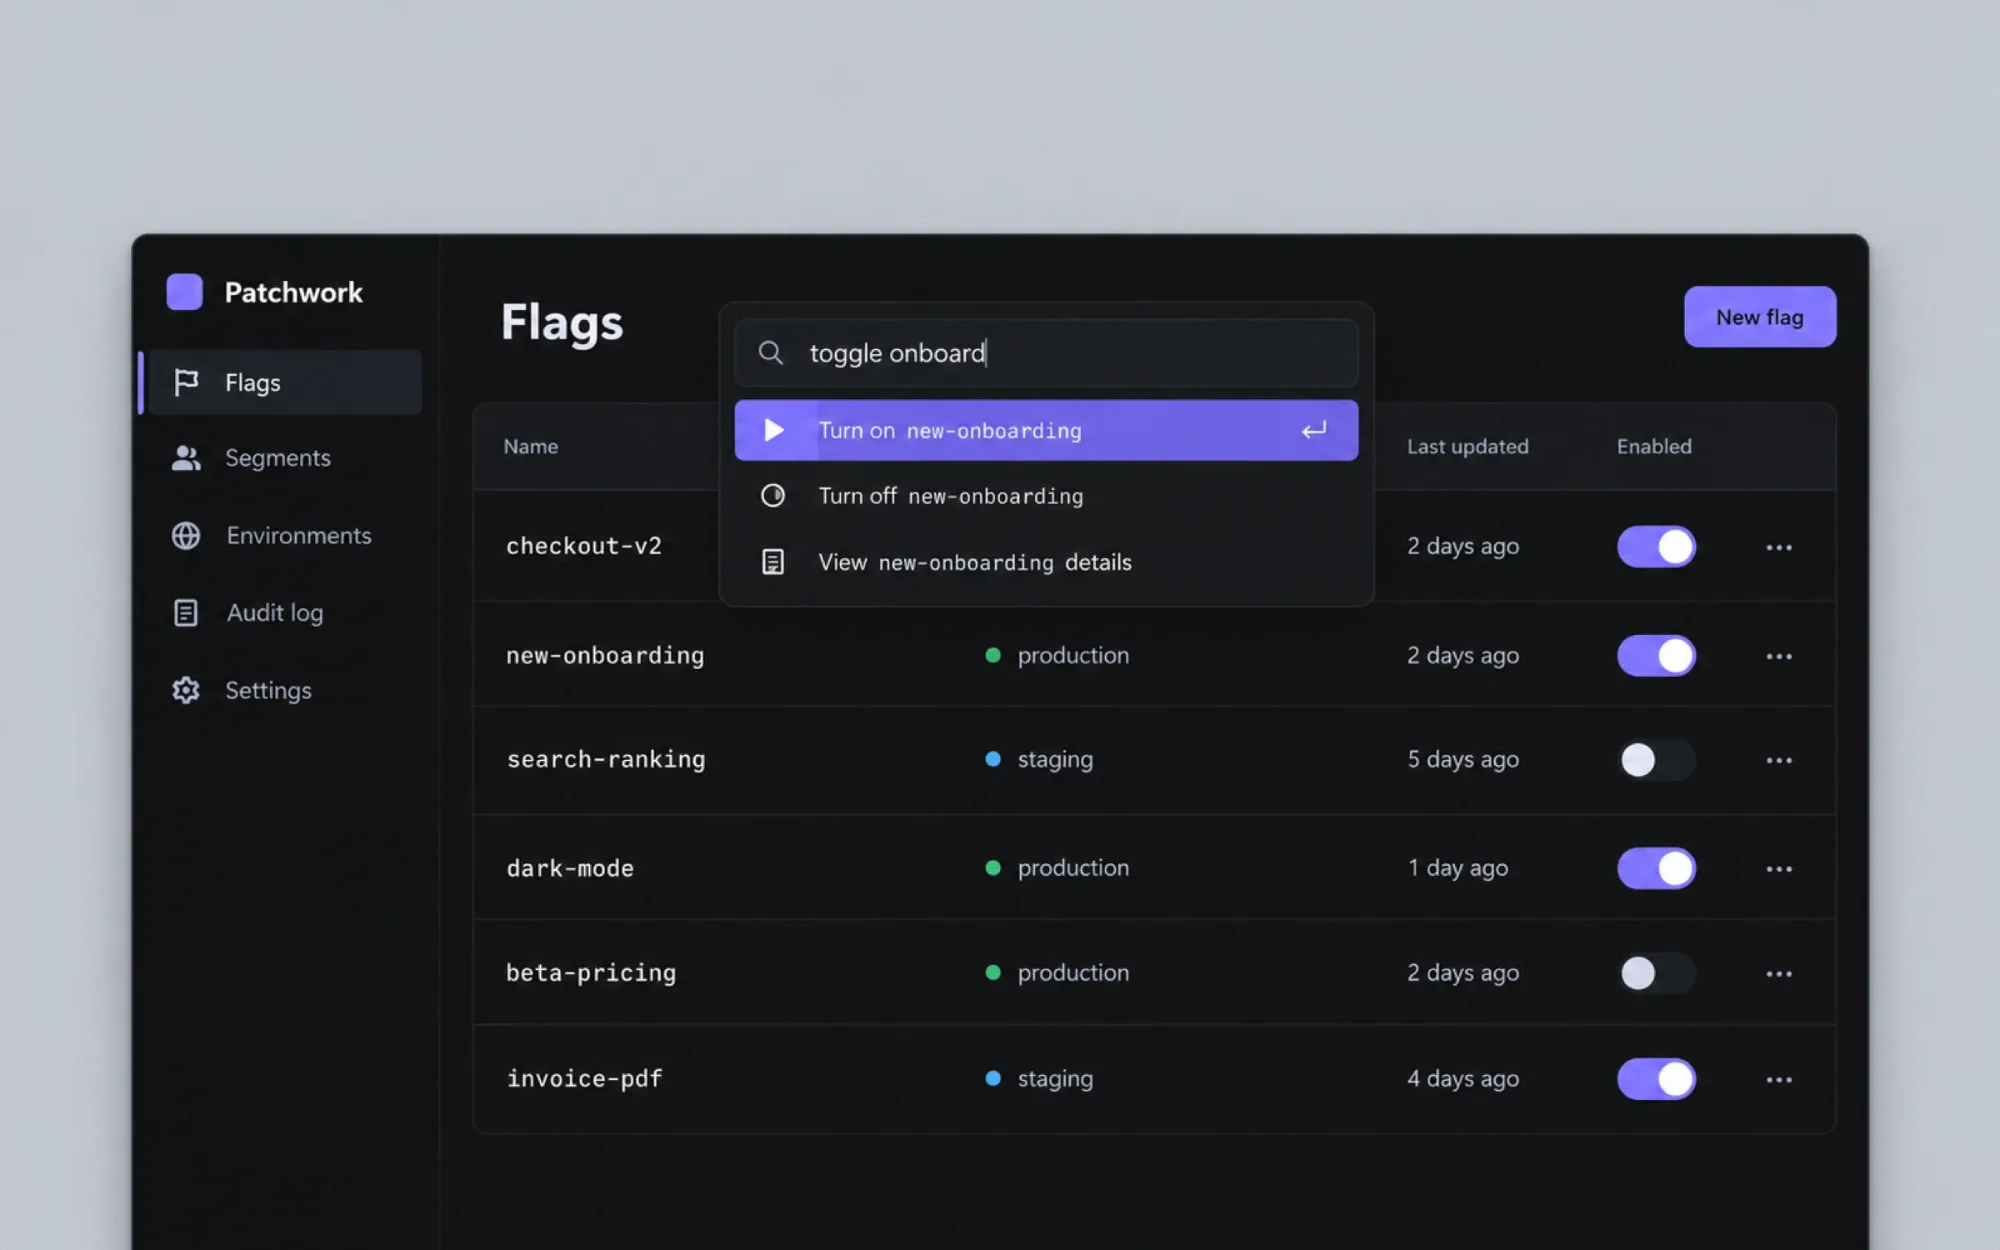Click the Last updated column header
The height and width of the screenshot is (1250, 2000).
click(1467, 447)
